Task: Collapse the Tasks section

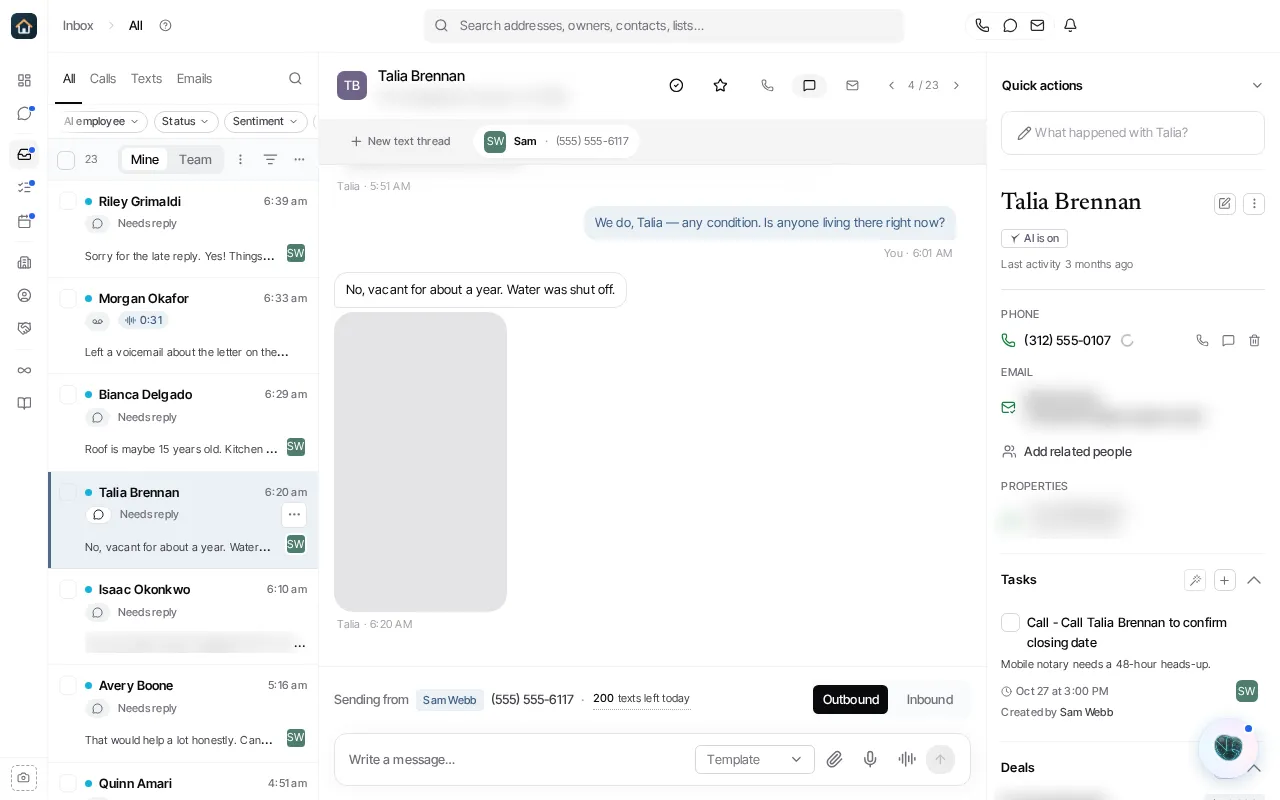Action: click(x=1254, y=580)
